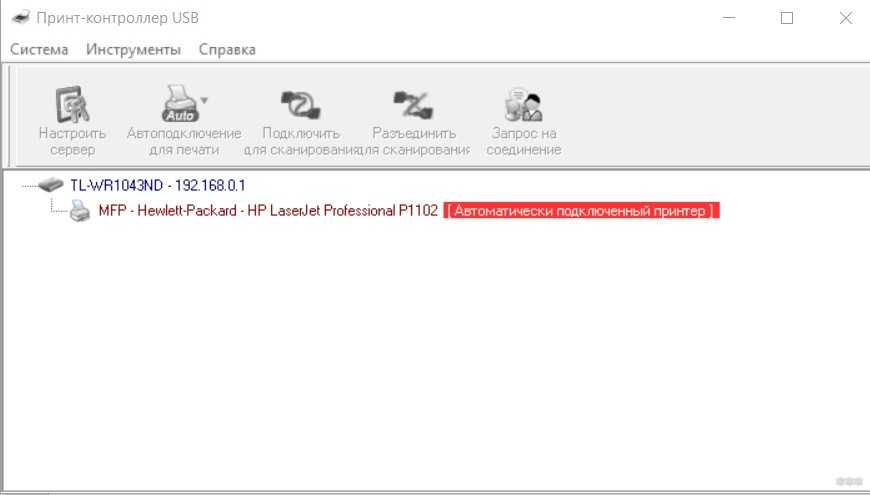
Task: Open the Система menu
Action: pyautogui.click(x=39, y=49)
